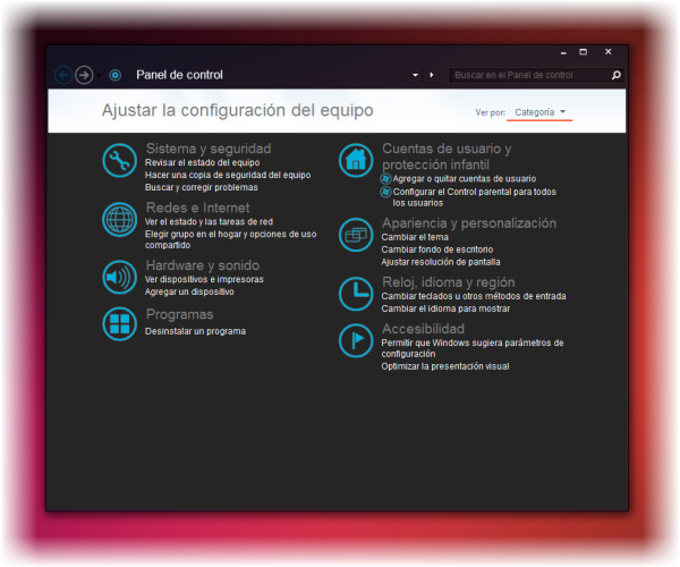Open the Apariencia y personalización heading

tap(469, 223)
